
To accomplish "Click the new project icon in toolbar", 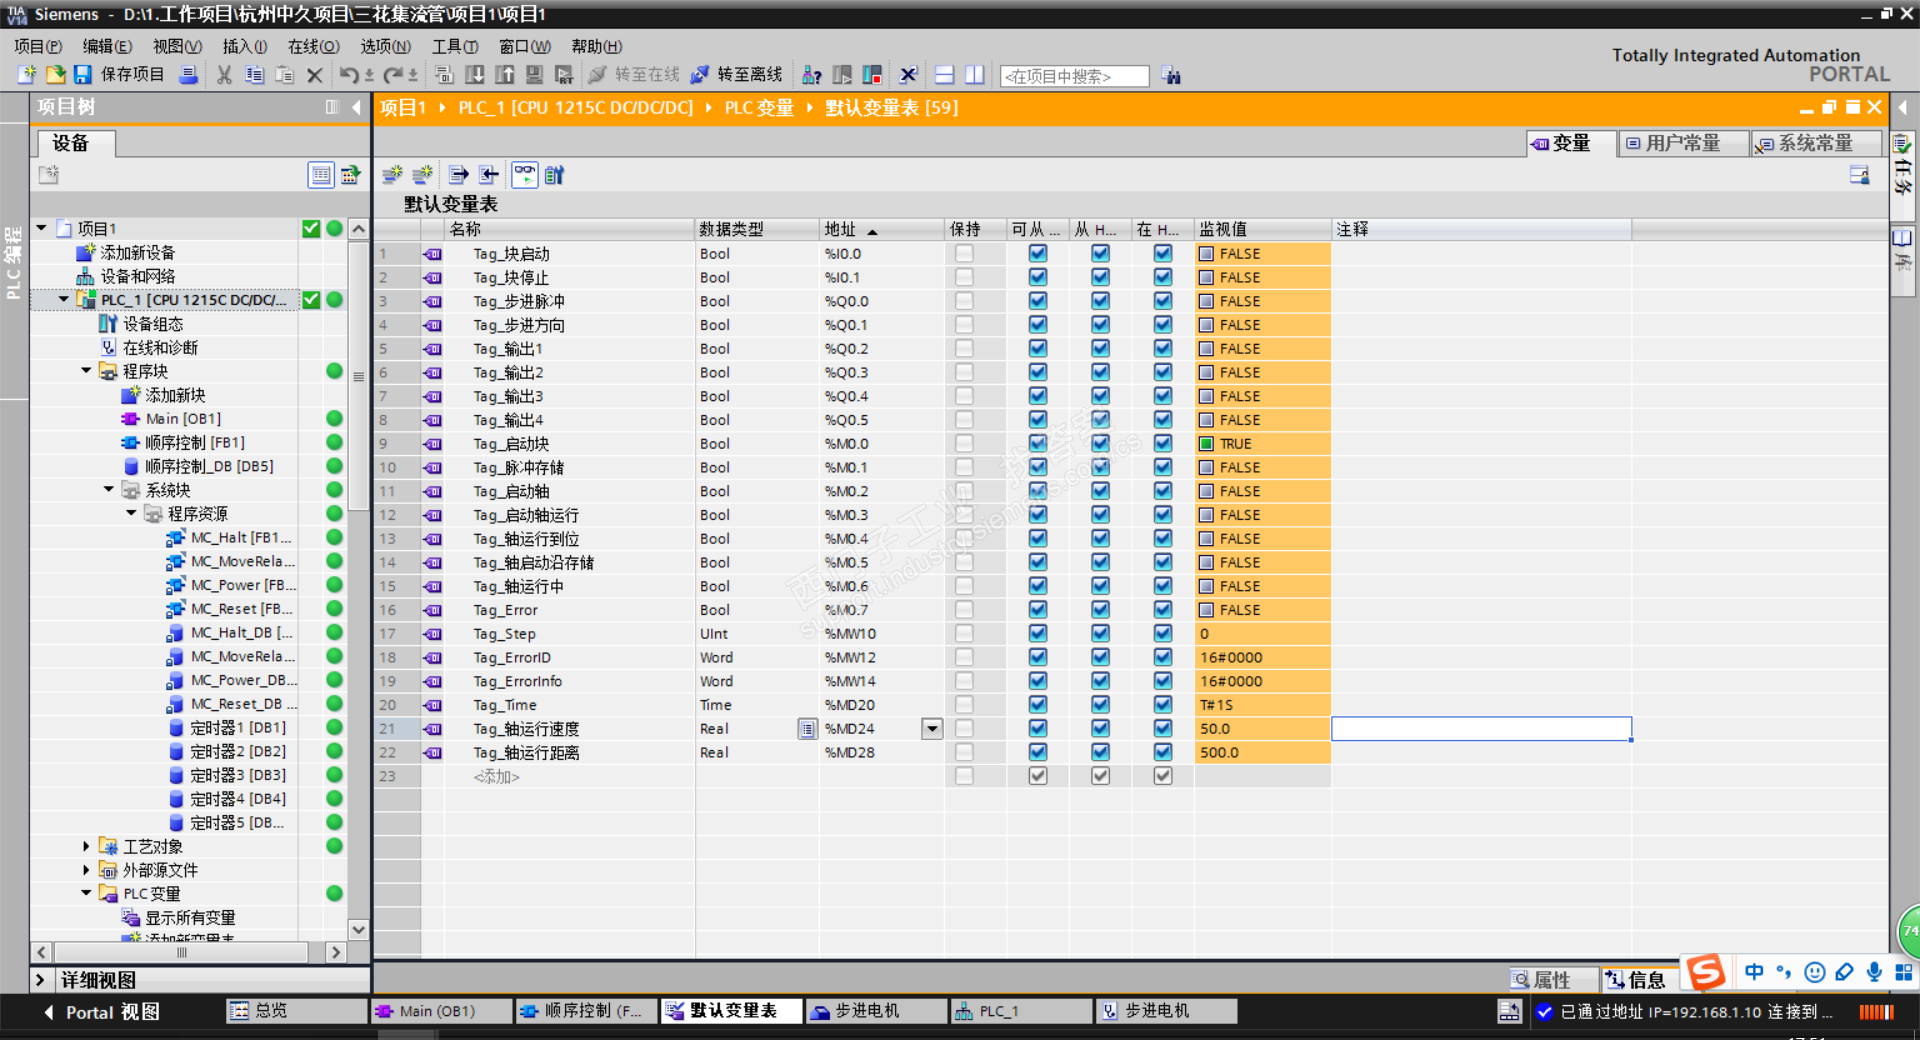I will [x=27, y=75].
